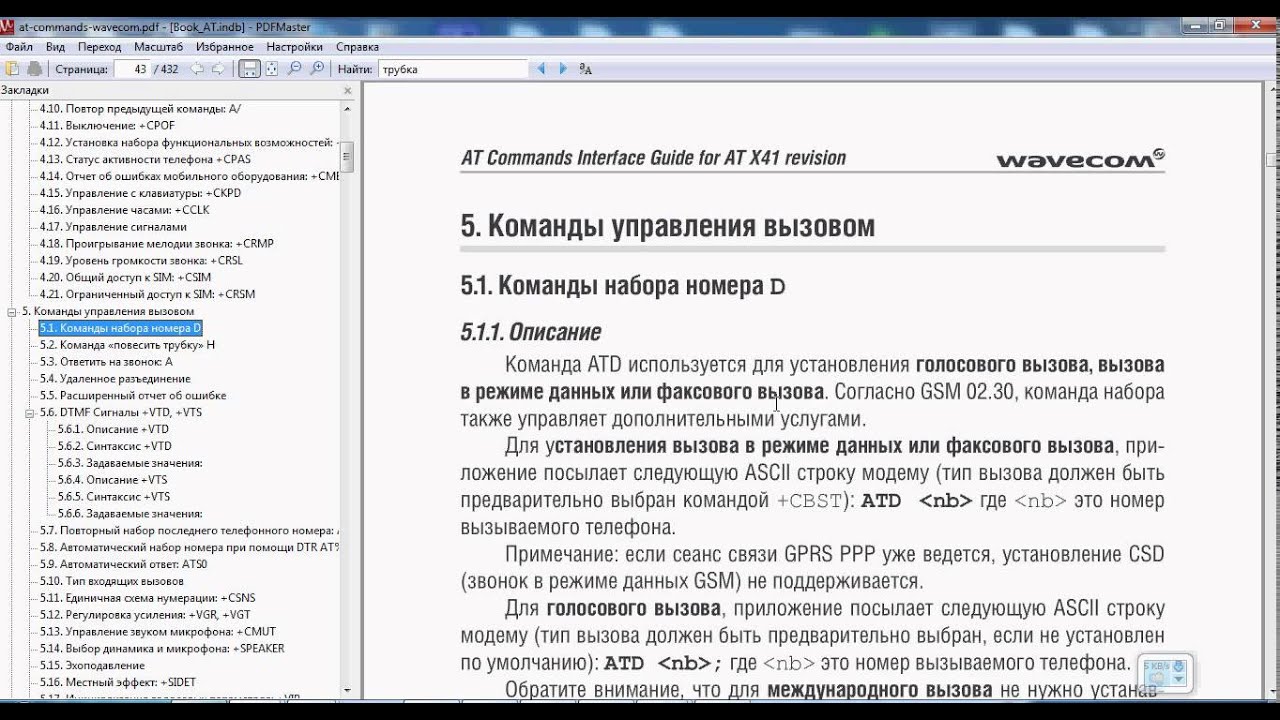Click heading '5.1.1. Описание' in document
Viewport: 1280px width, 720px height.
point(530,332)
